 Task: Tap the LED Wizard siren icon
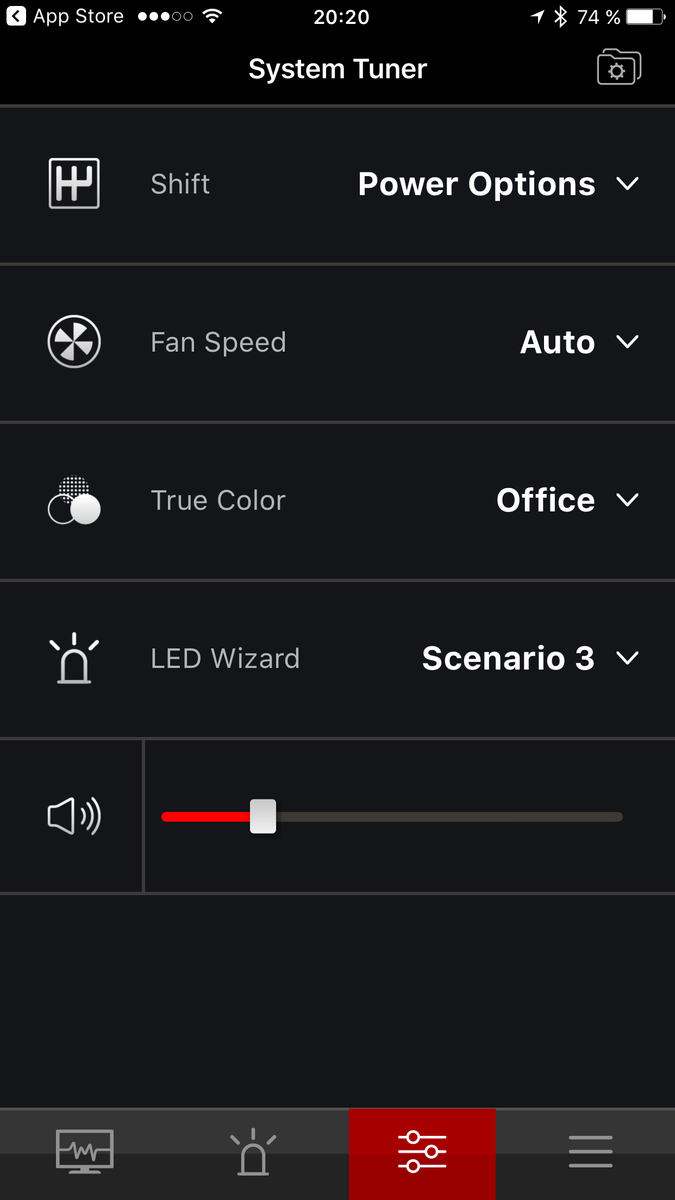click(74, 658)
